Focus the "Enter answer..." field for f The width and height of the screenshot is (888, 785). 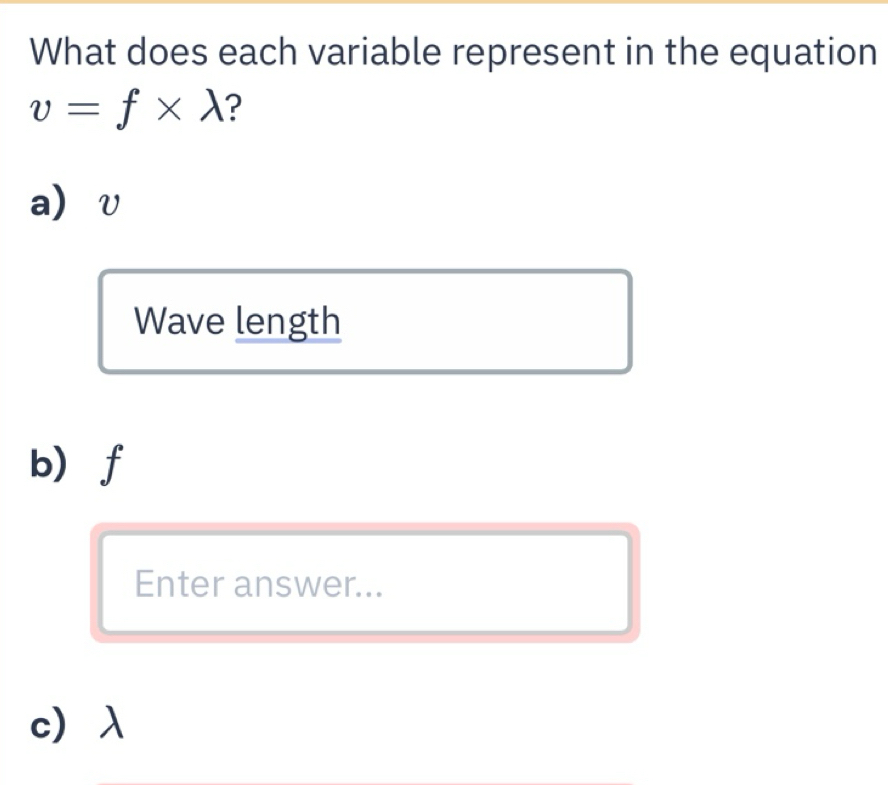pos(365,583)
